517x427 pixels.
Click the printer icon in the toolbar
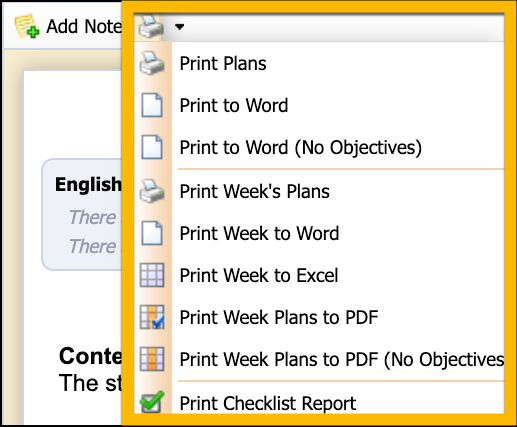pos(151,26)
